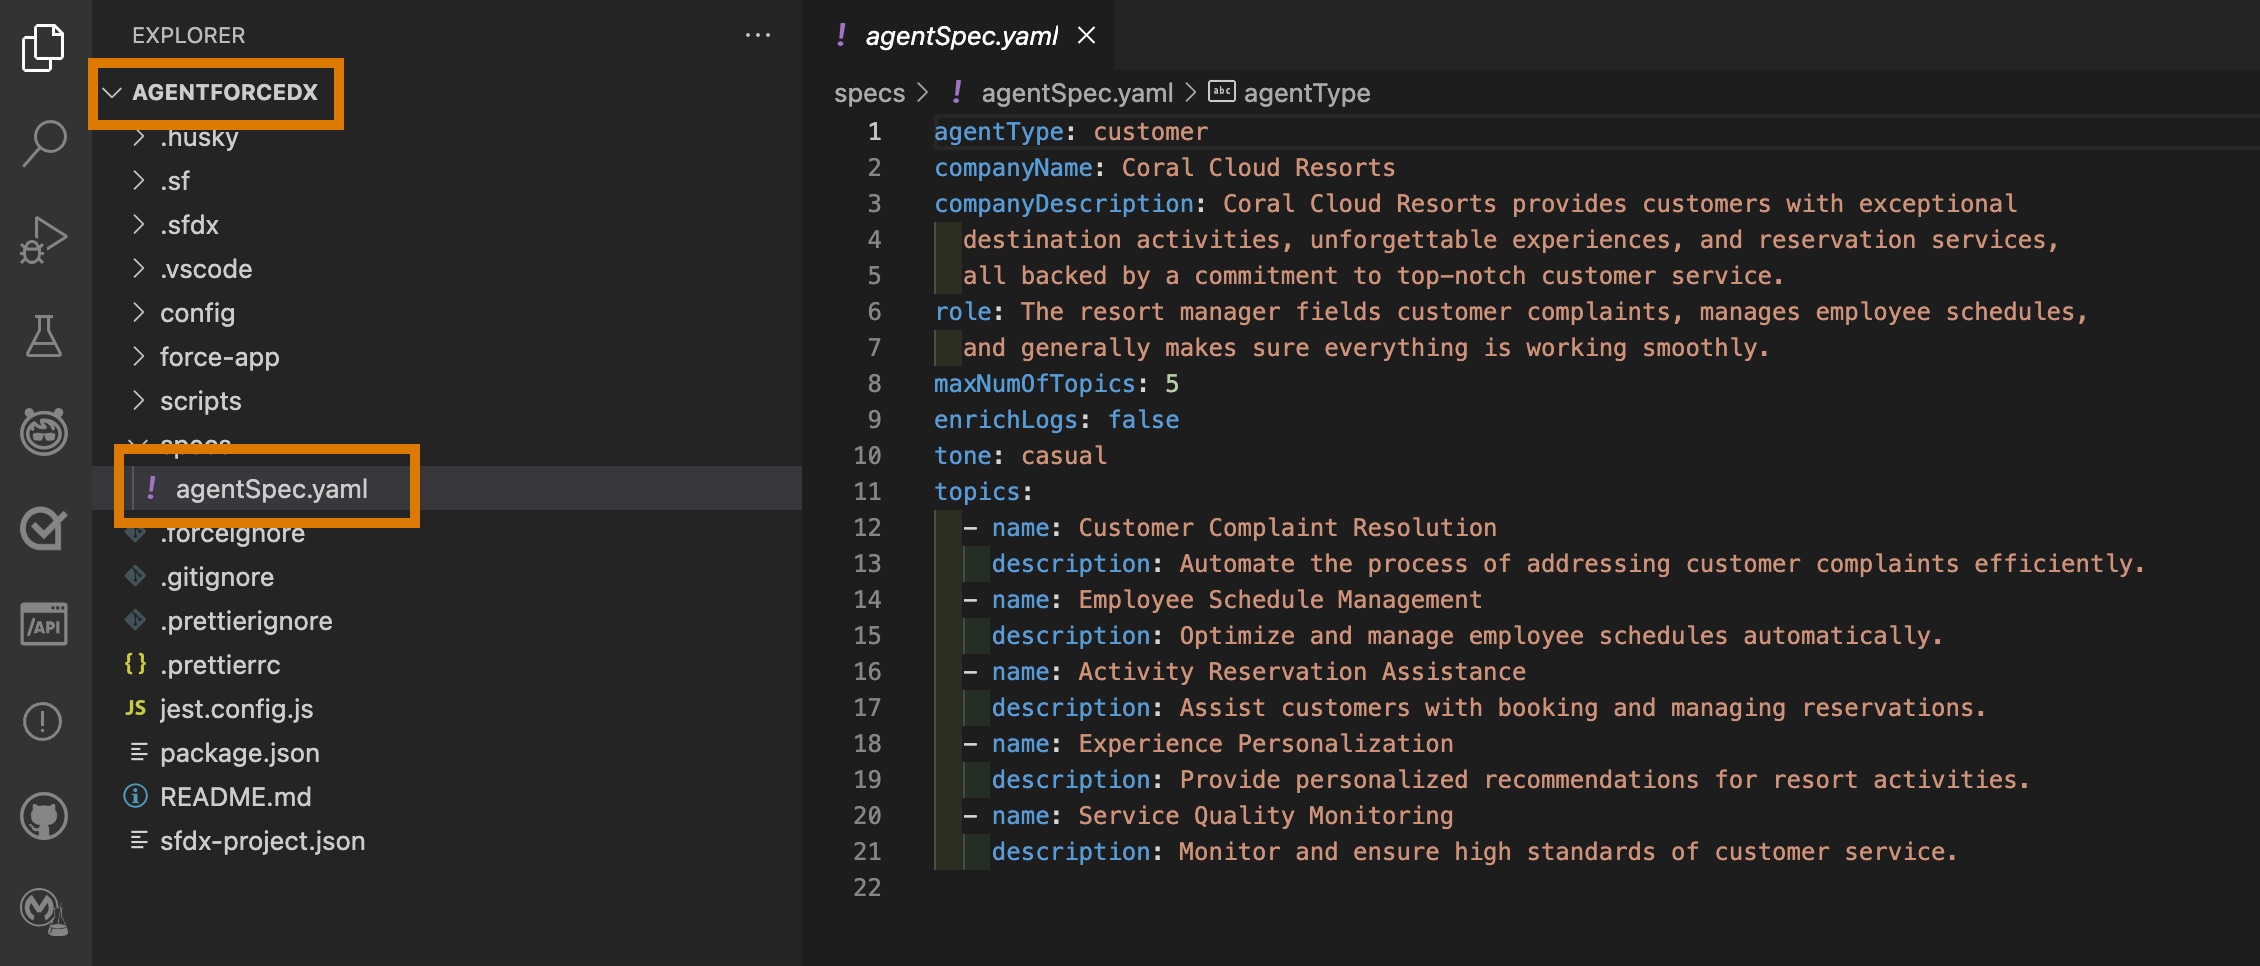
Task: Open the circled exclamation mark view
Action: click(43, 721)
